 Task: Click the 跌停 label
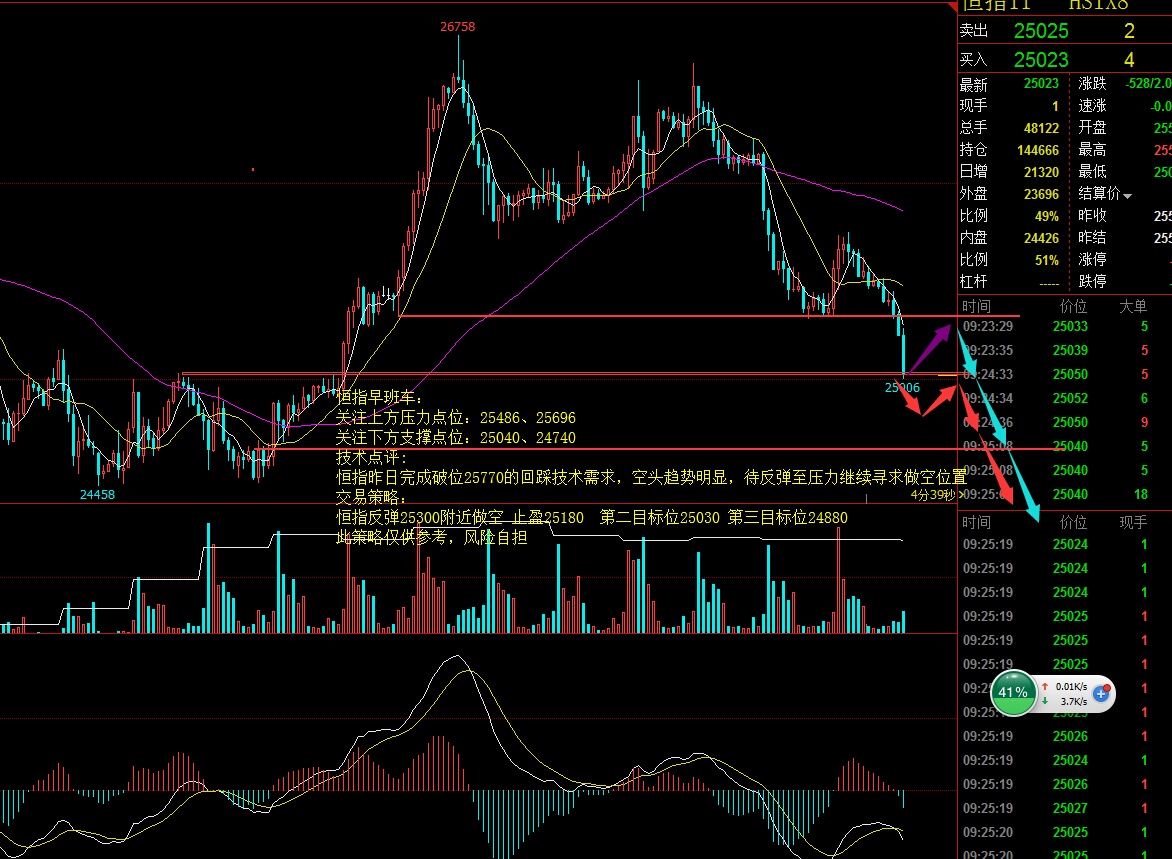coord(1092,282)
